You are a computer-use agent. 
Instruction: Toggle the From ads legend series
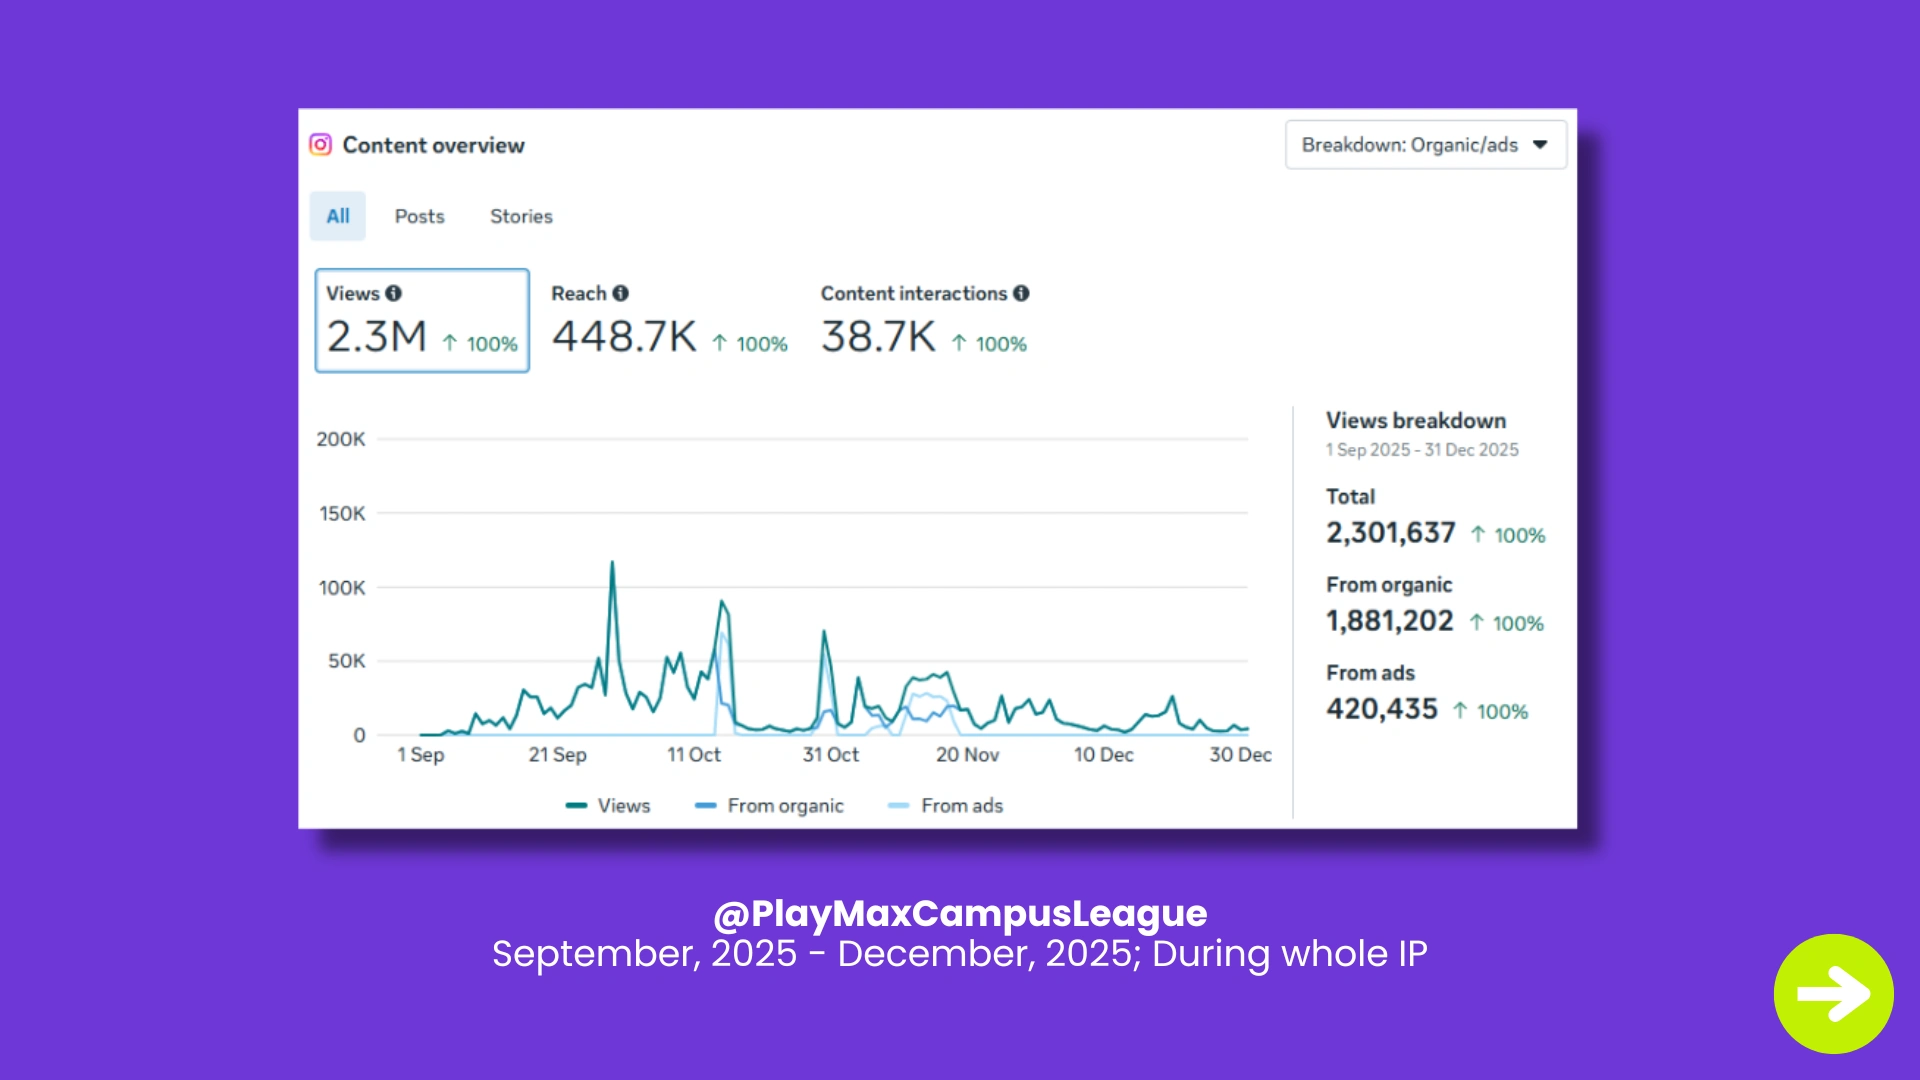(x=946, y=806)
